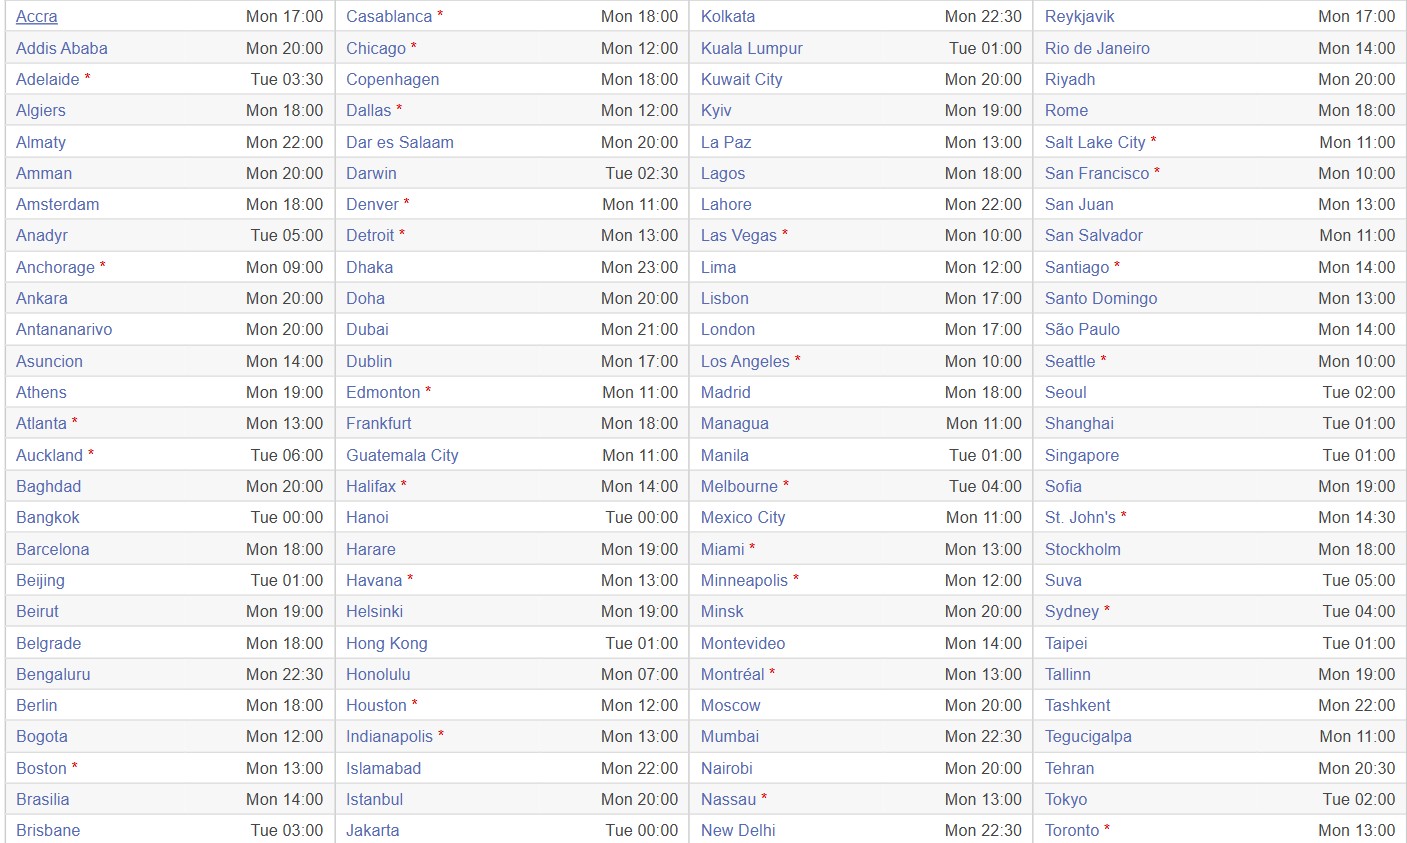Select the Brisbane city link

48,830
